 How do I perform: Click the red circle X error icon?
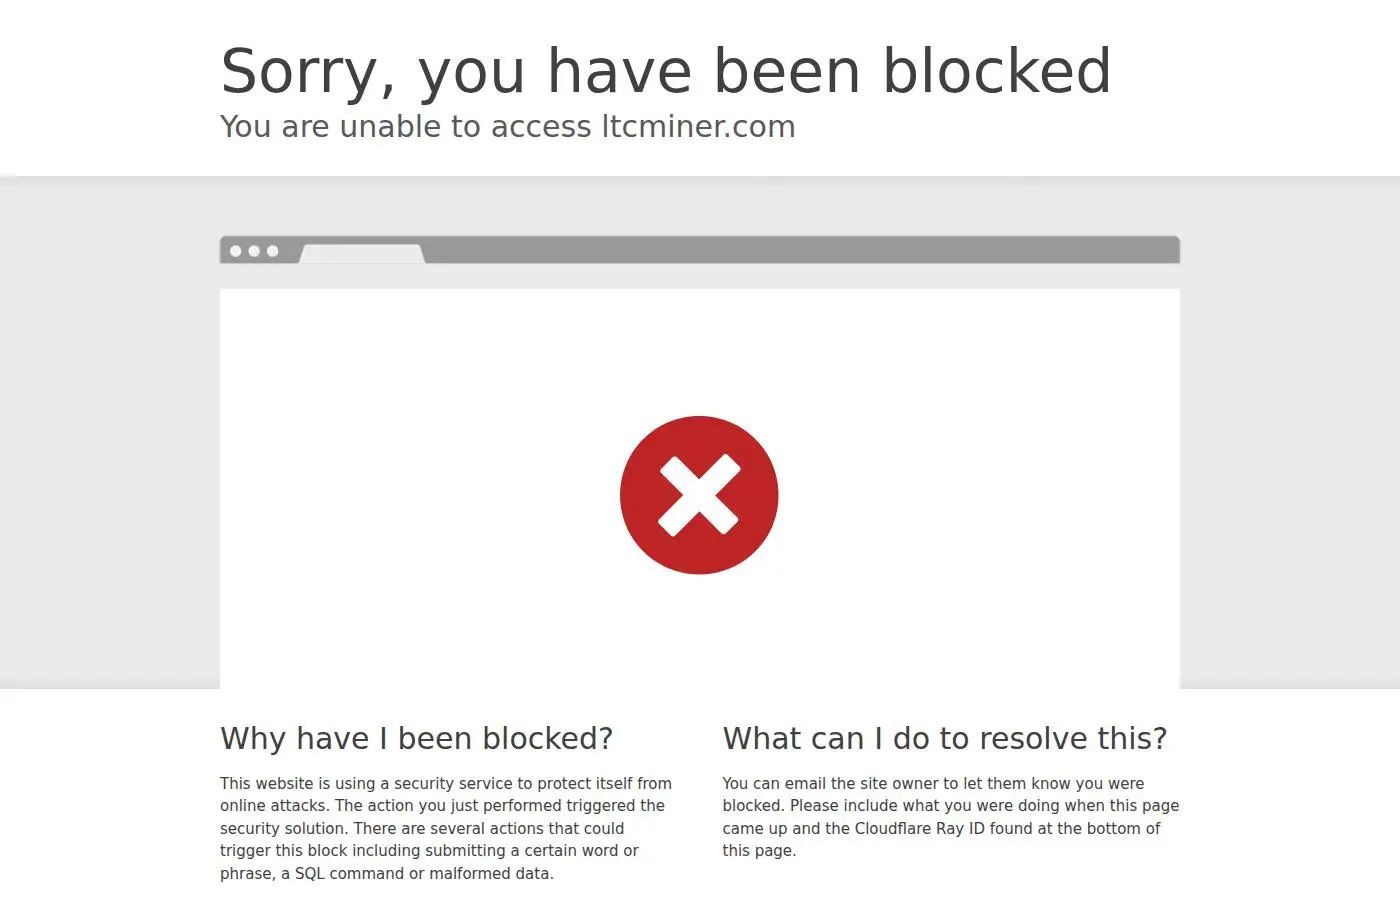click(x=699, y=495)
